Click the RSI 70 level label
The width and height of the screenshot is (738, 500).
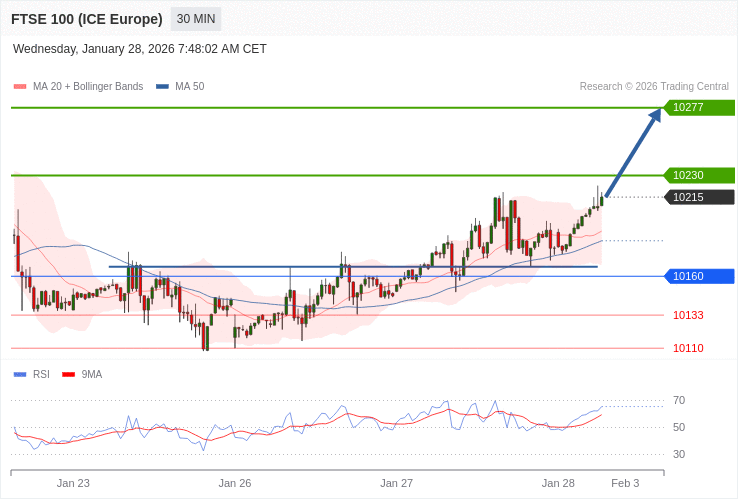point(679,401)
